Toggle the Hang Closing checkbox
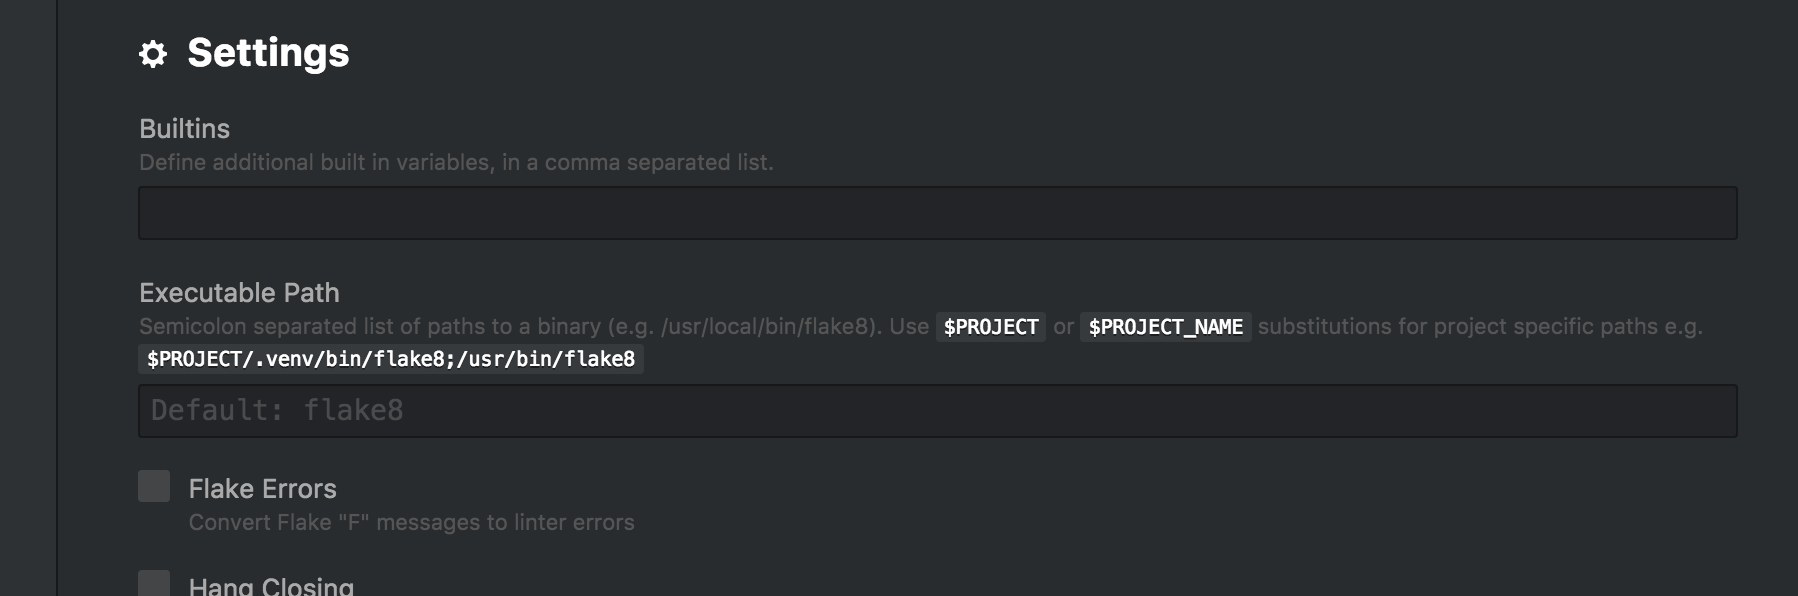The height and width of the screenshot is (596, 1798). [x=152, y=585]
